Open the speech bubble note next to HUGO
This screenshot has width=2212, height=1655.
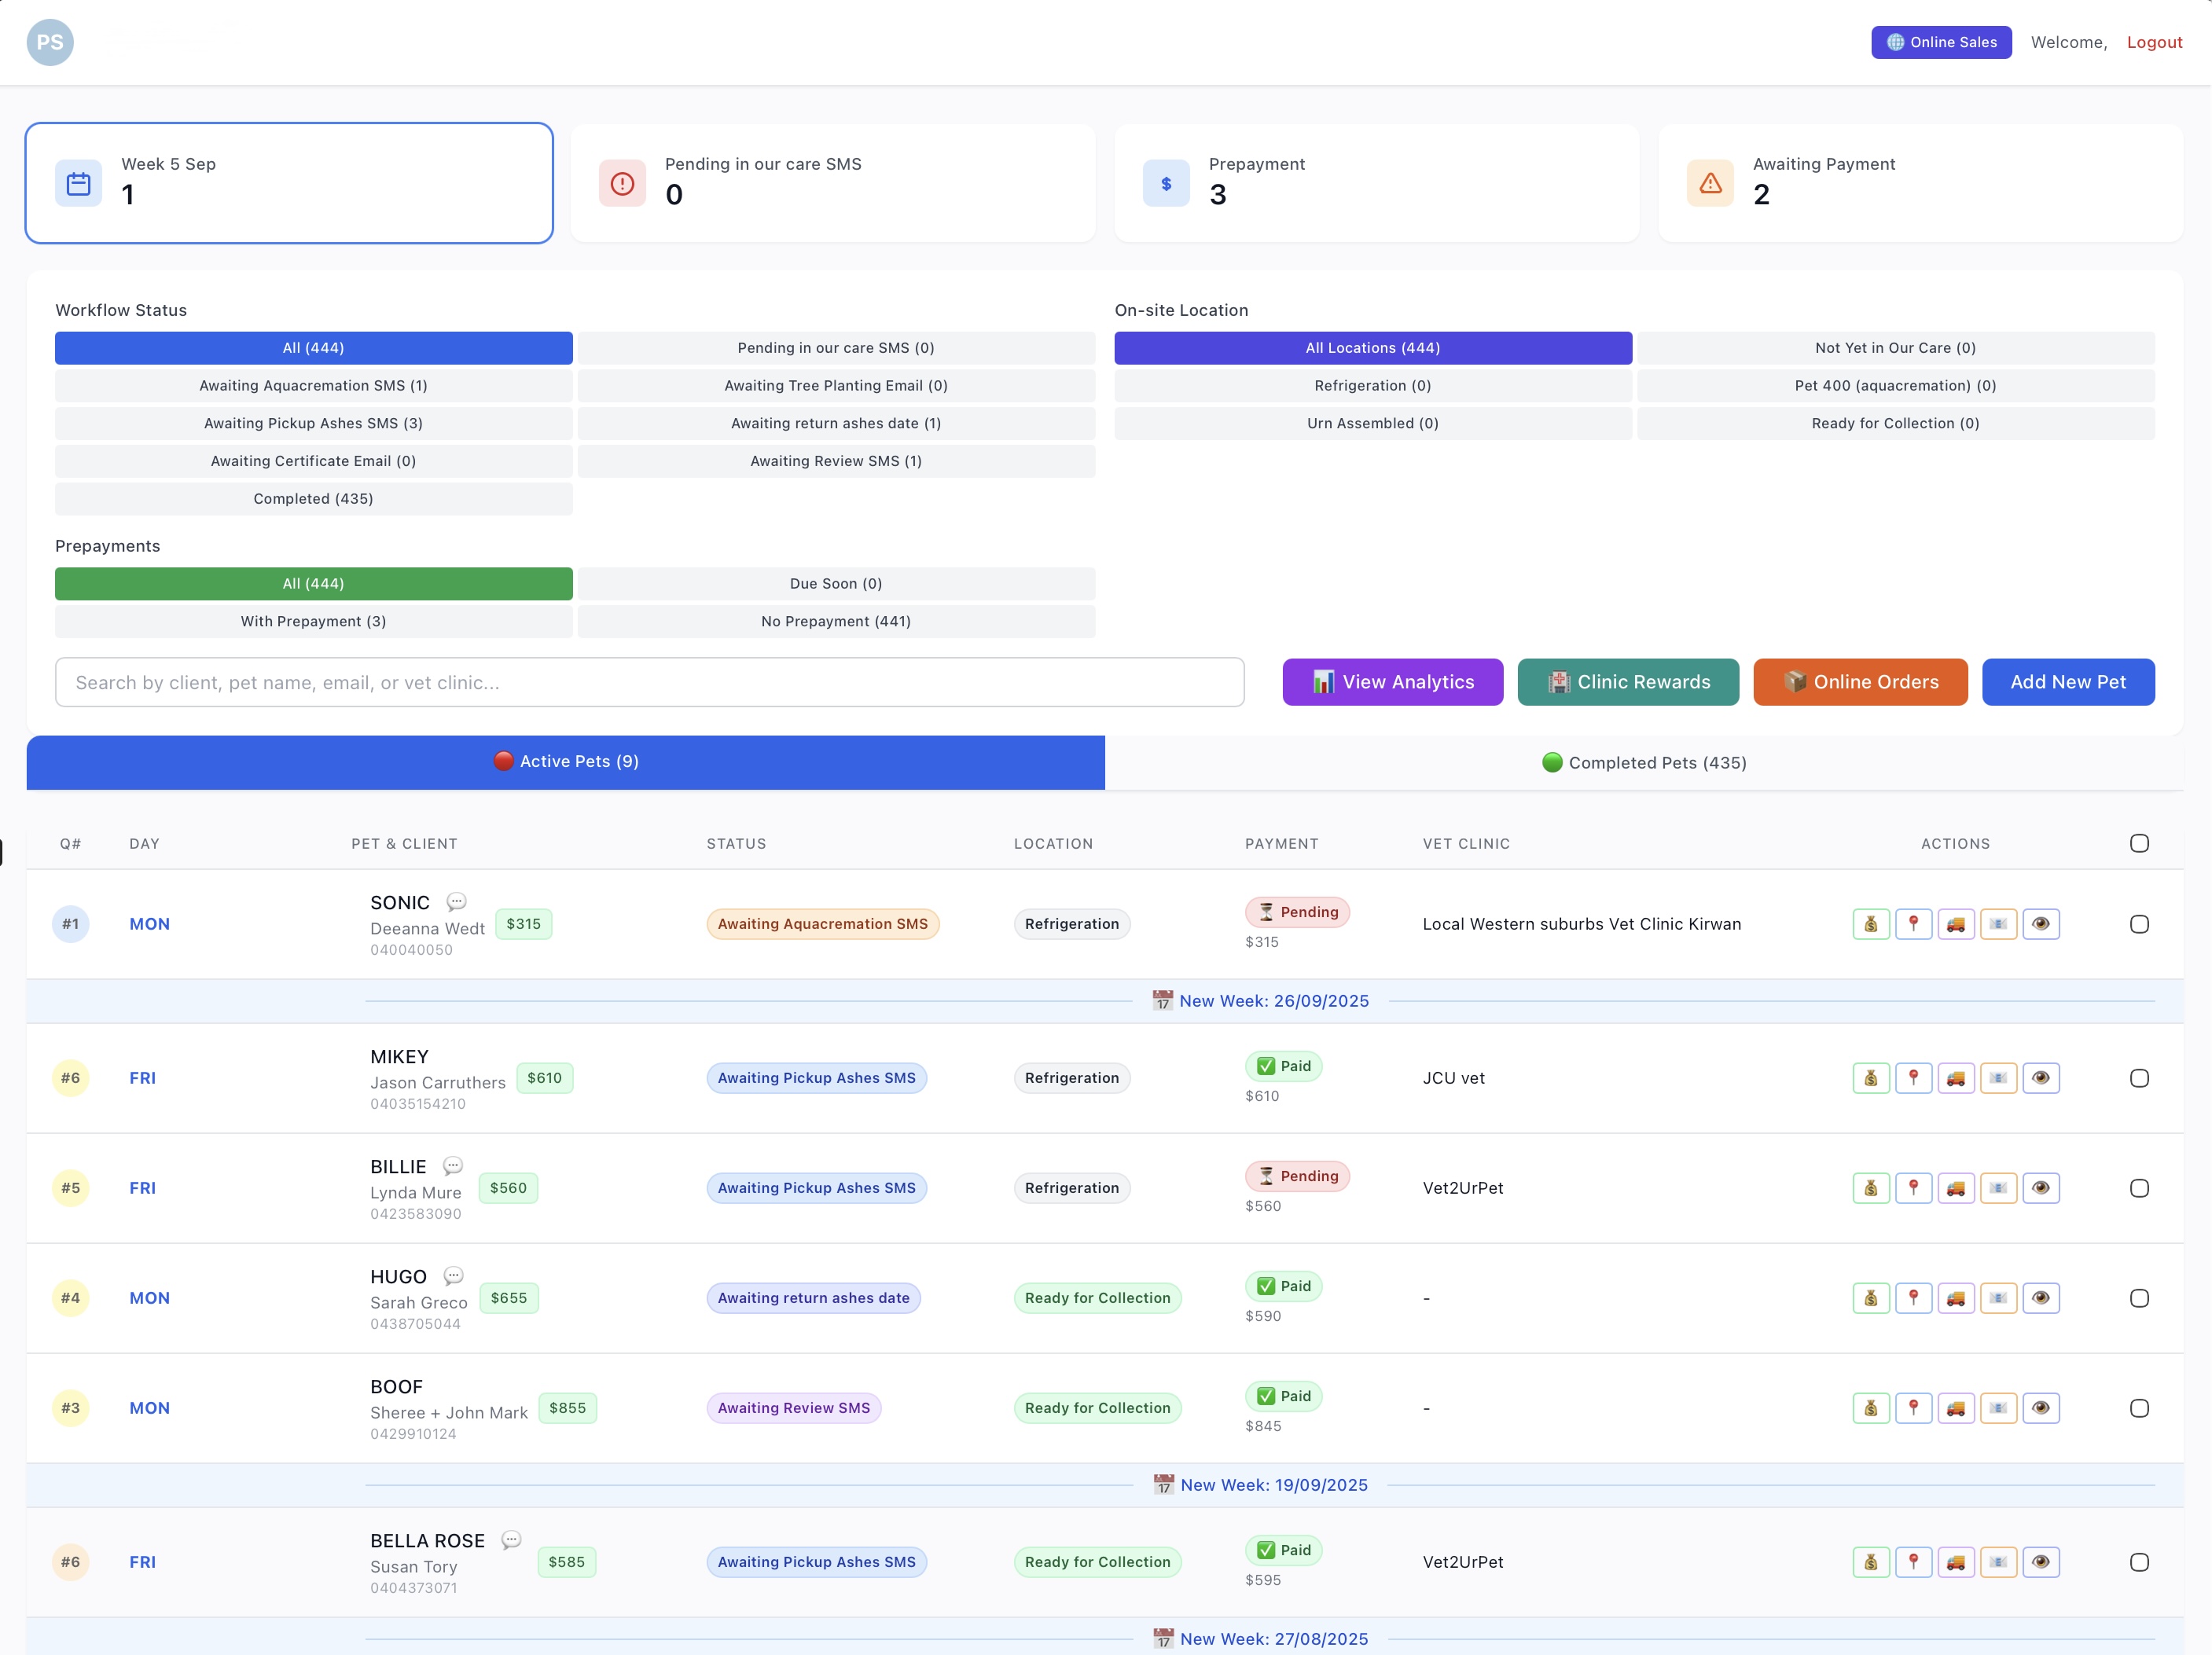[x=453, y=1276]
